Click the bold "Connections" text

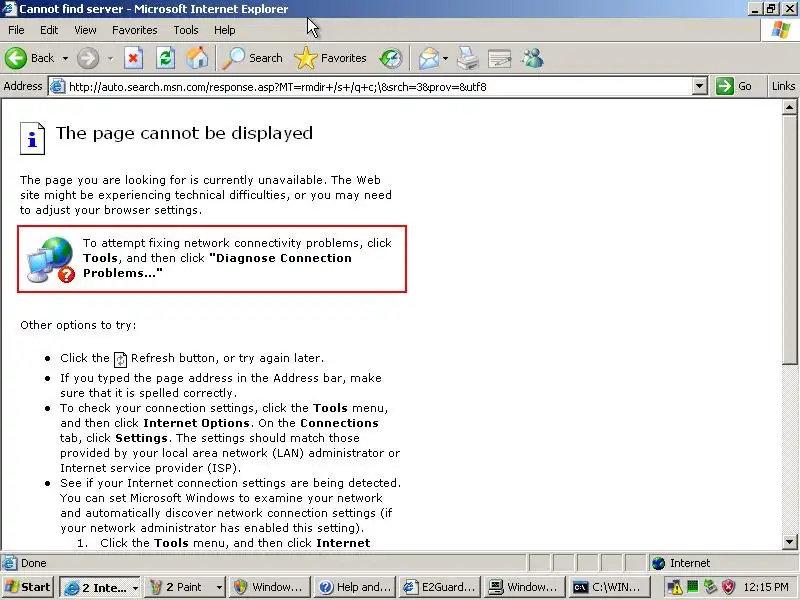(339, 423)
